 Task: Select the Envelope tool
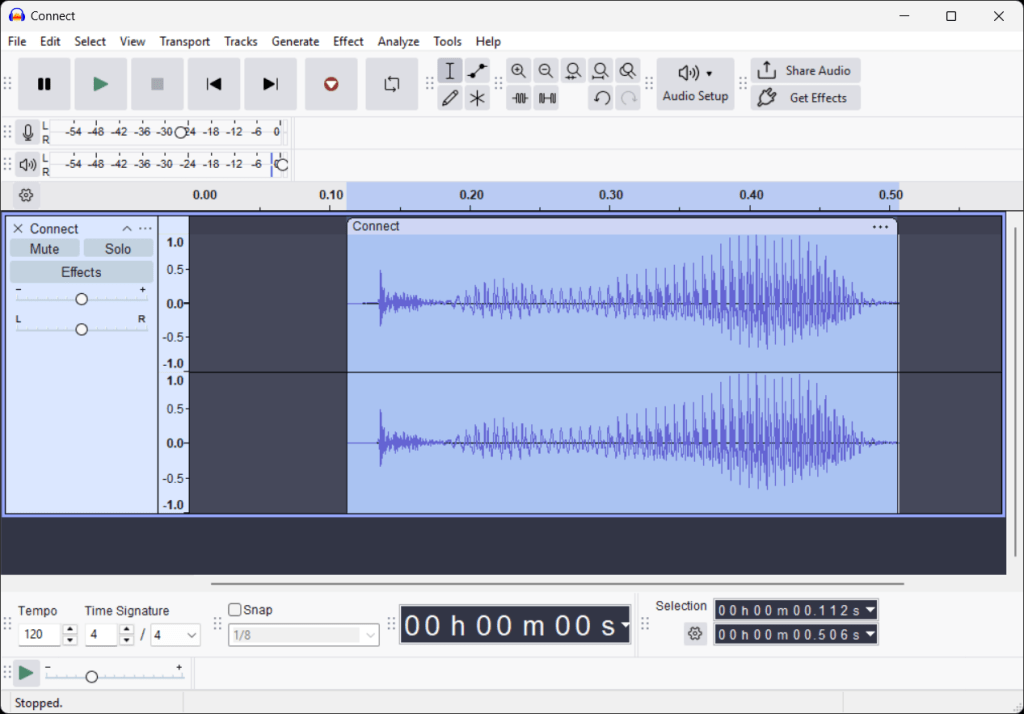click(x=477, y=71)
